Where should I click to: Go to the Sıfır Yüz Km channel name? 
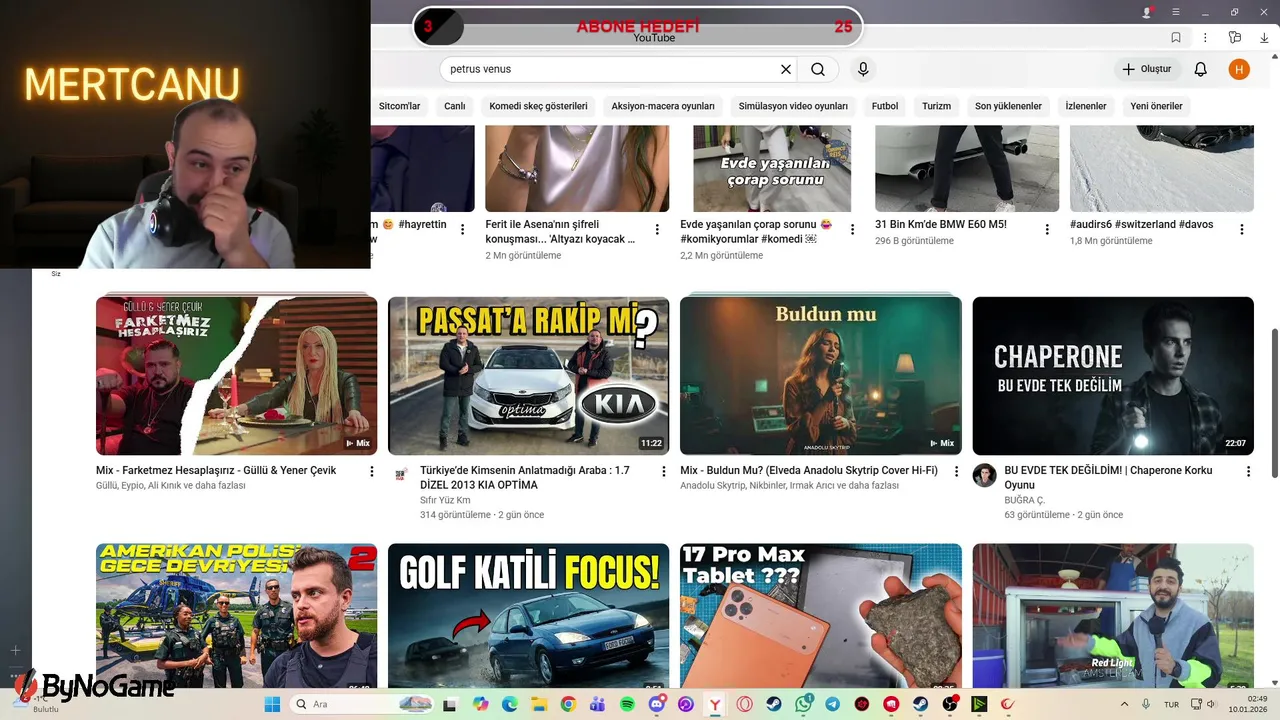(445, 500)
